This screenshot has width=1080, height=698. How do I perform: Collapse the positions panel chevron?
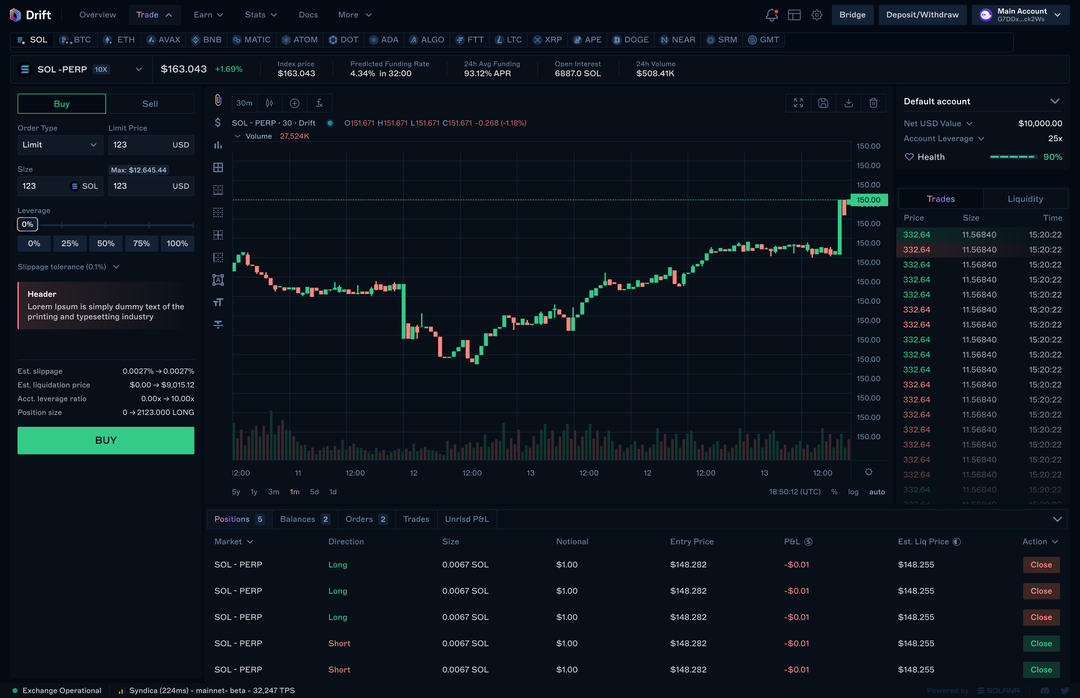click(x=1057, y=520)
